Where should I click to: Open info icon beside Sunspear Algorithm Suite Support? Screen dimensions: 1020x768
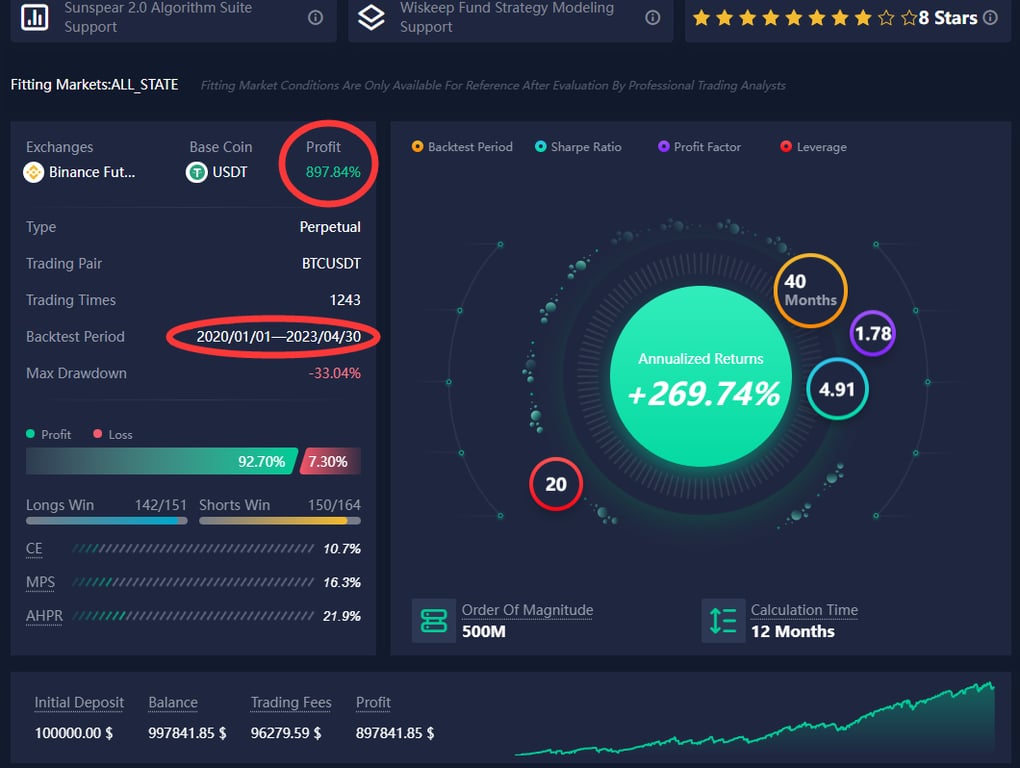click(315, 18)
